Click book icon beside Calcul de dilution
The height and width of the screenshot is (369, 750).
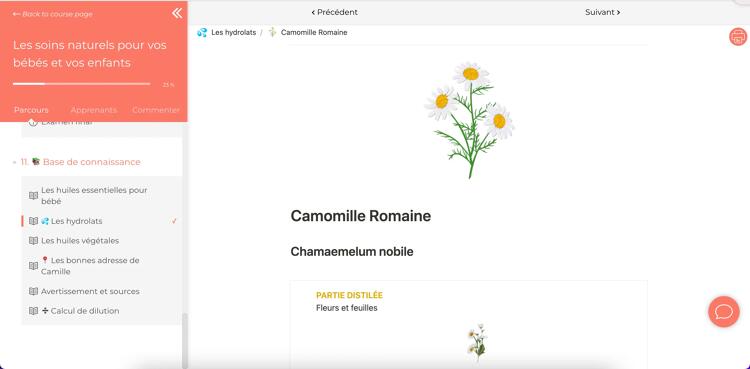[33, 311]
